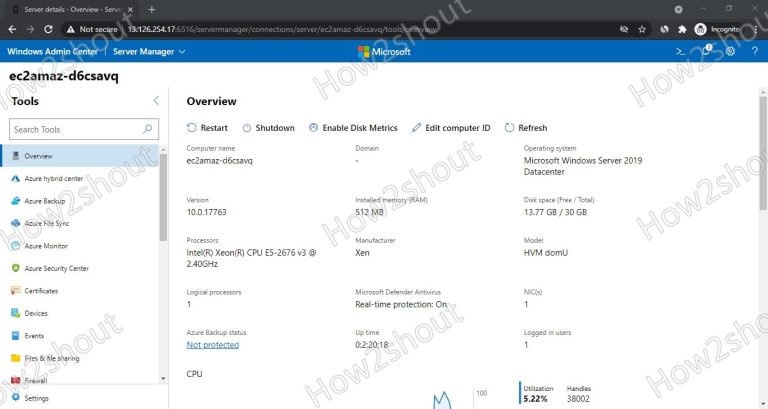768x409 pixels.
Task: Enable Disk Metrics
Action: [x=353, y=128]
